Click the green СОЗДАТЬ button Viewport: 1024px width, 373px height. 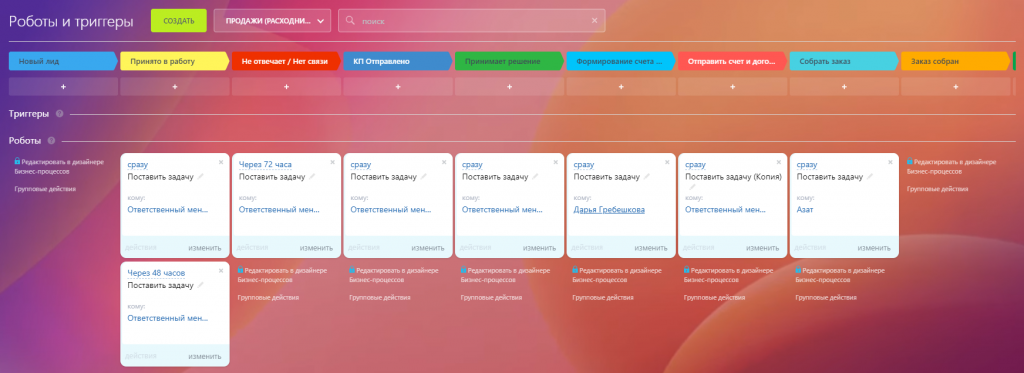point(178,21)
